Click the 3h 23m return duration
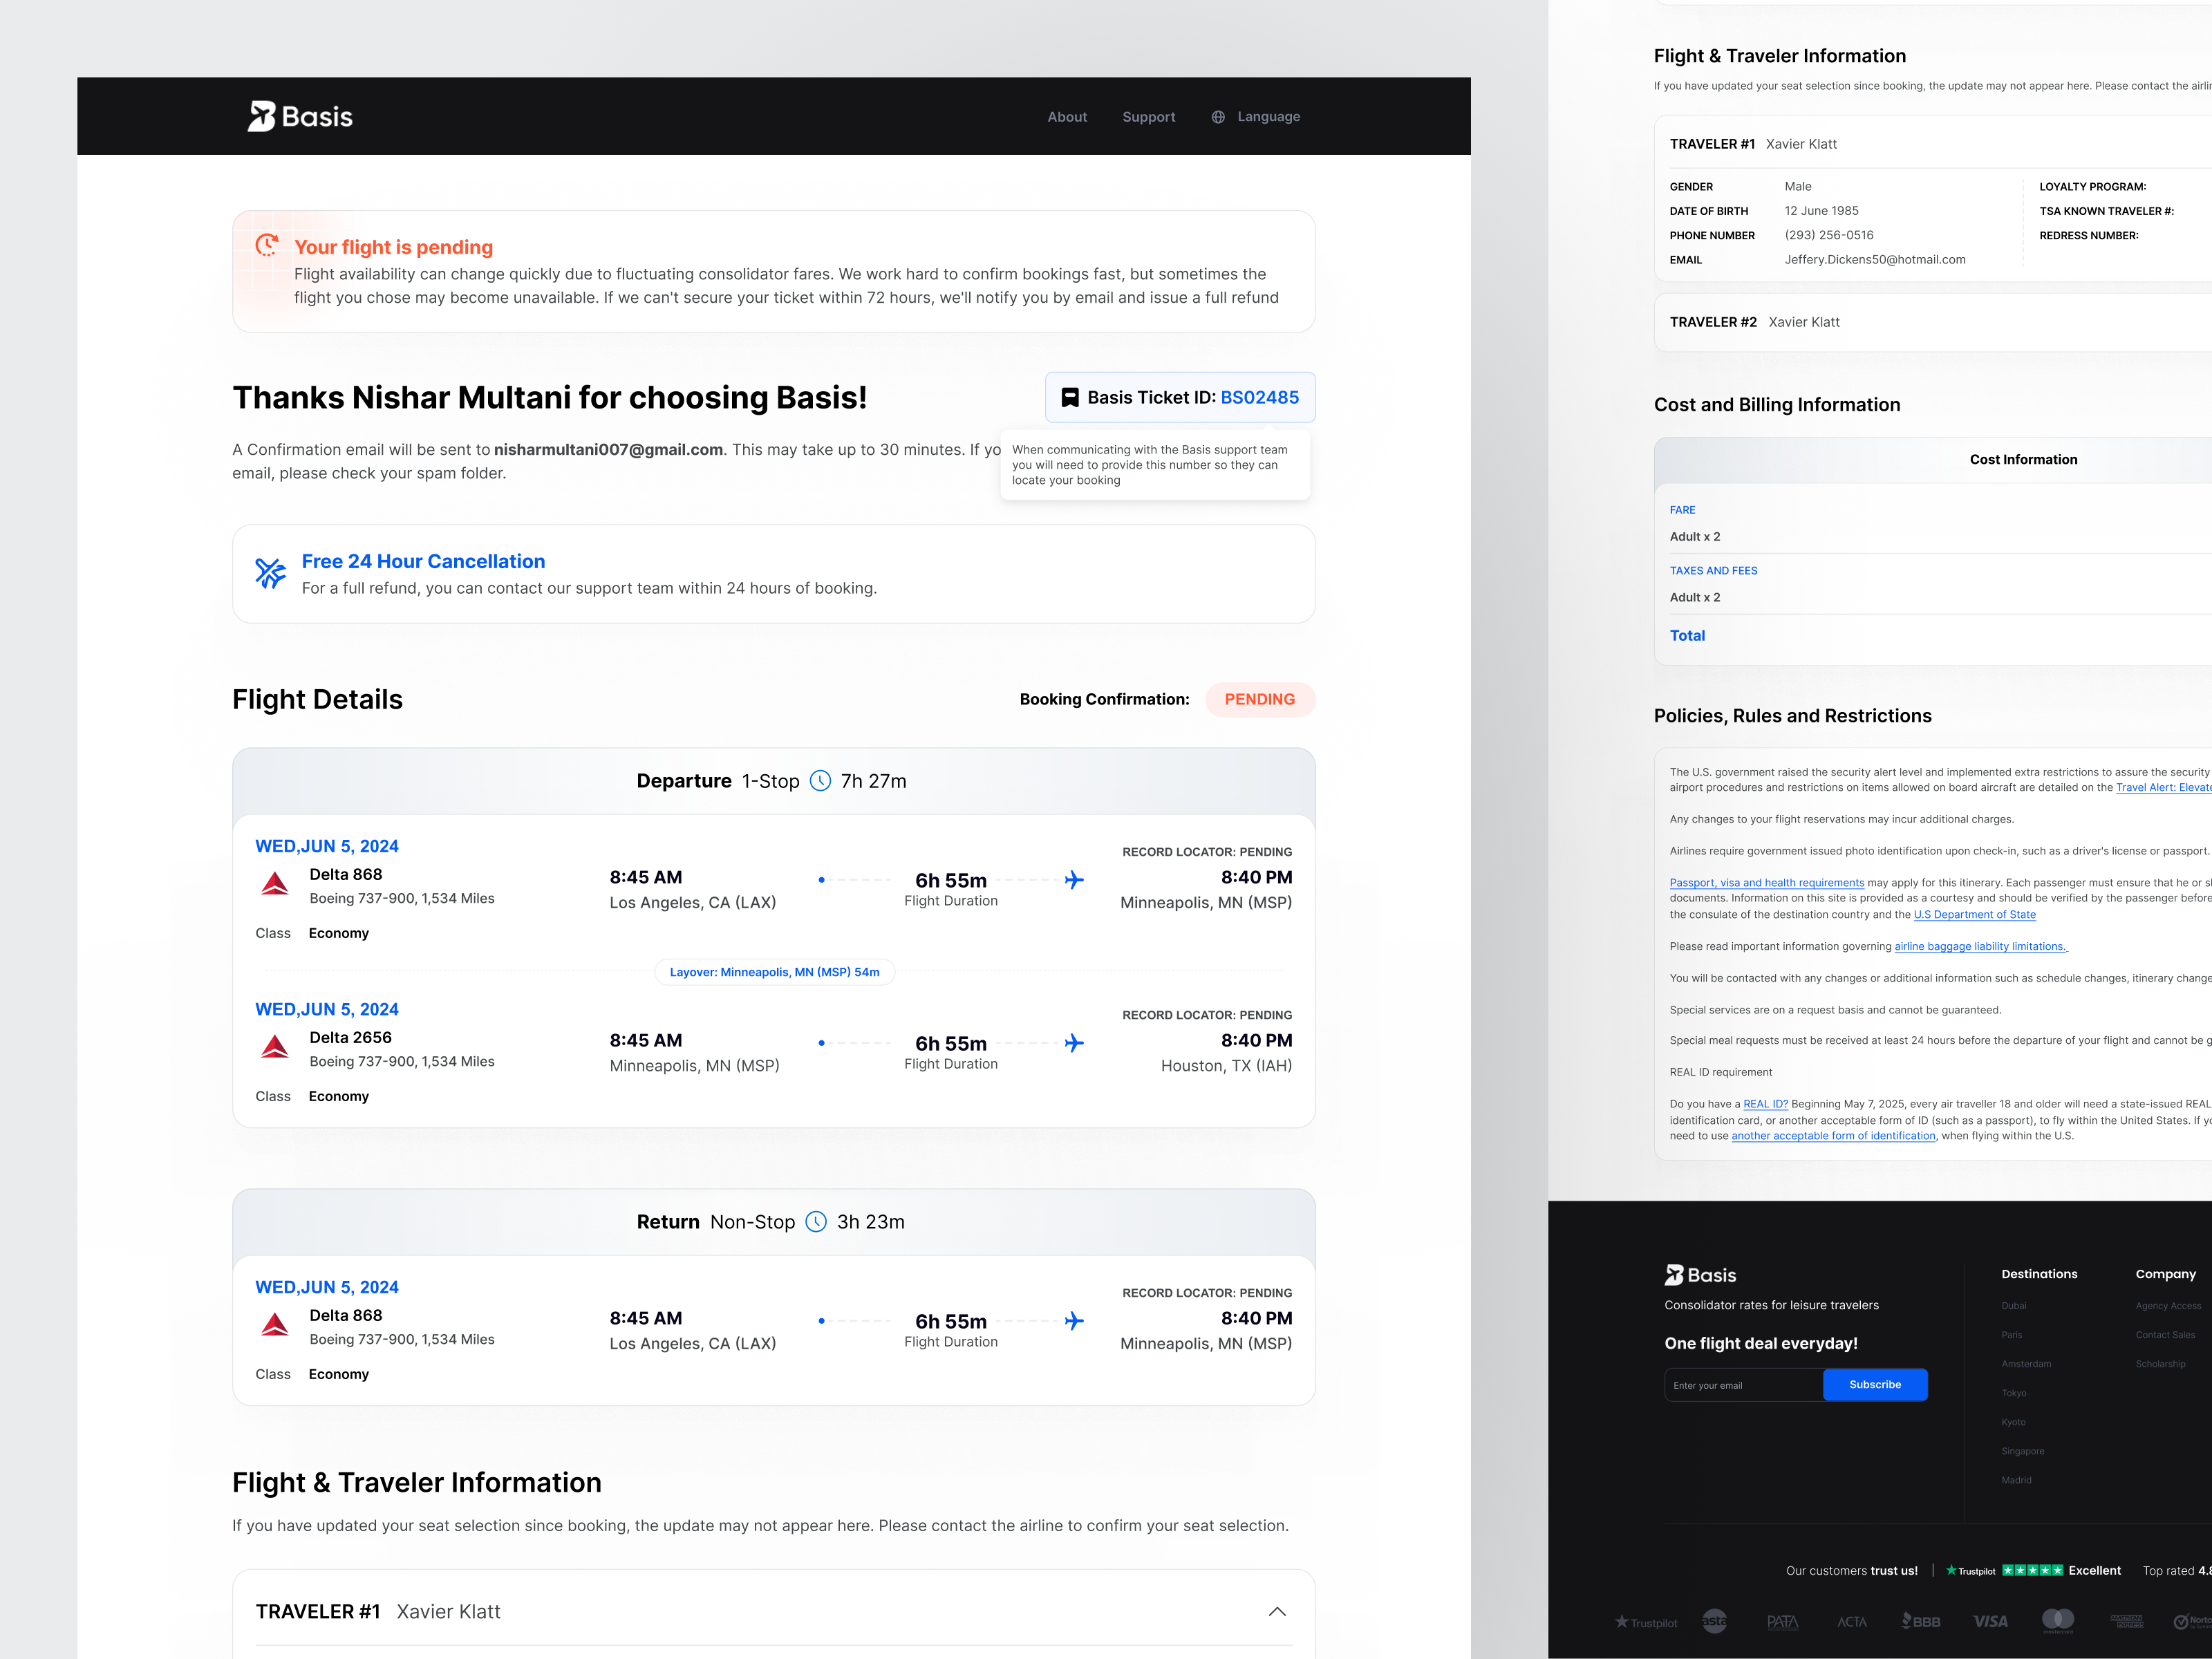This screenshot has width=2212, height=1659. pos(870,1222)
